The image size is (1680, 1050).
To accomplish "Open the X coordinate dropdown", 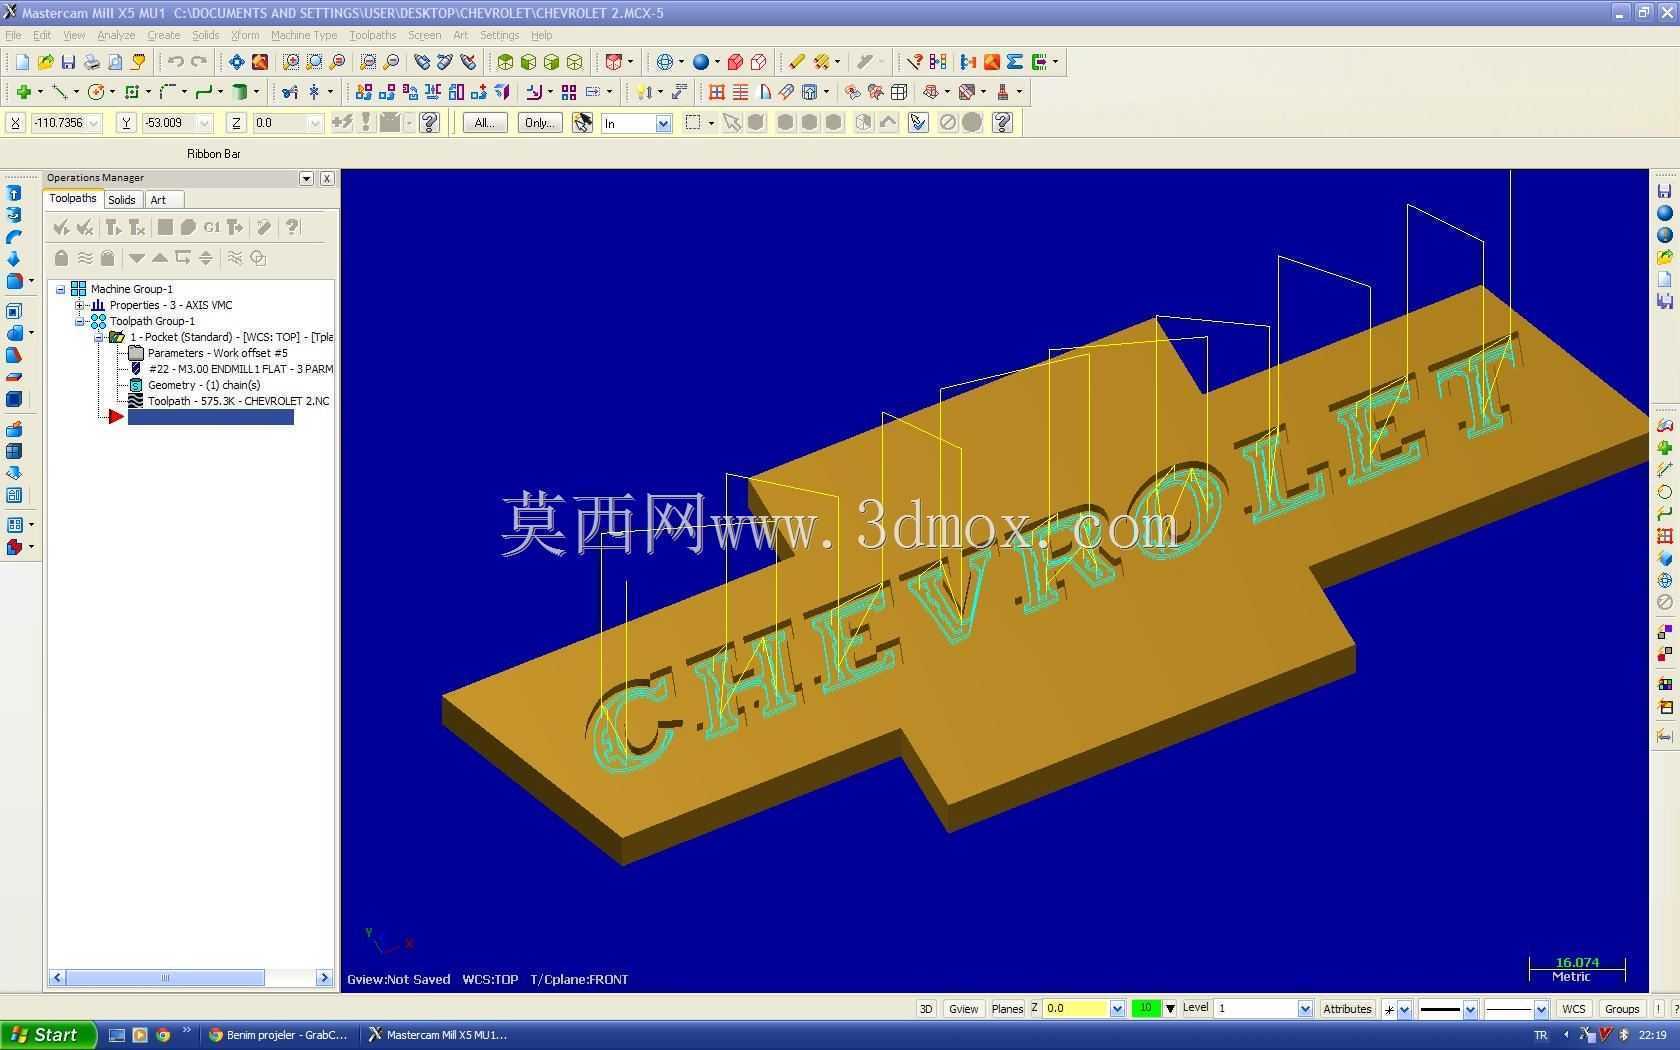I will pos(94,123).
